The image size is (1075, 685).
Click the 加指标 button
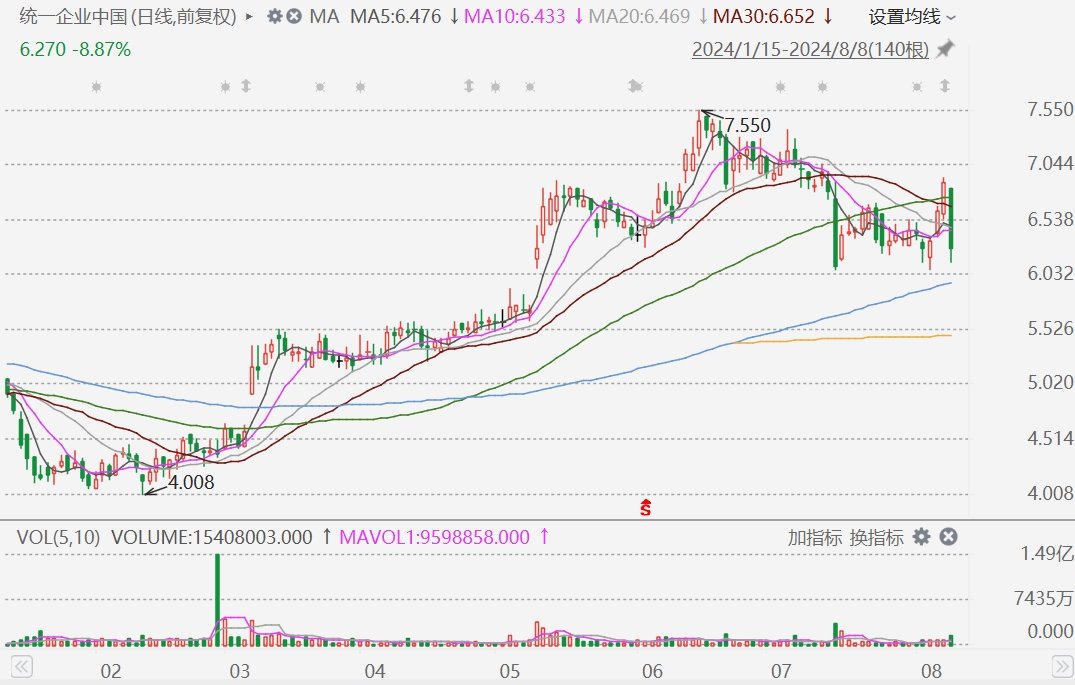click(814, 537)
